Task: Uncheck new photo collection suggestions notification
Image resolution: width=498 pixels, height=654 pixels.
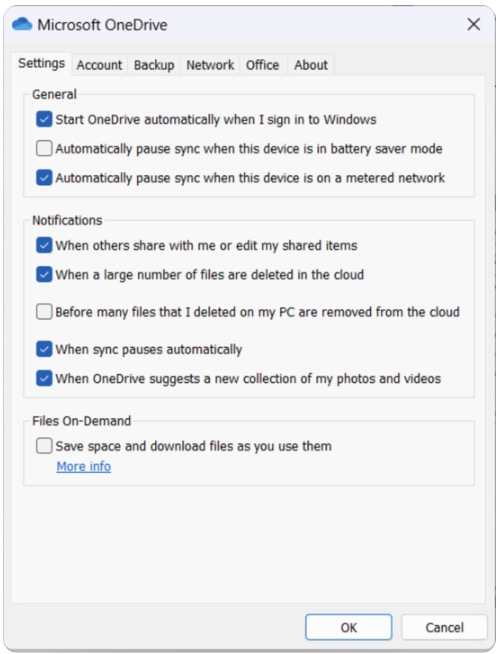Action: point(44,378)
